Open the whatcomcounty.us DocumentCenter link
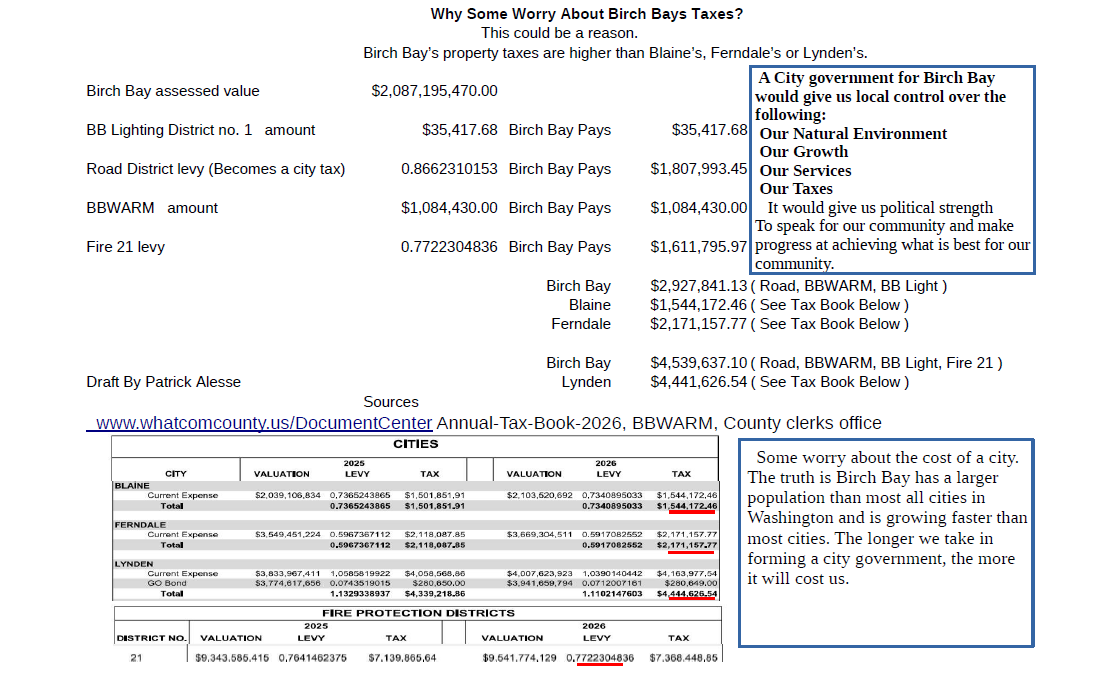Image resolution: width=1114 pixels, height=684 pixels. [x=264, y=423]
